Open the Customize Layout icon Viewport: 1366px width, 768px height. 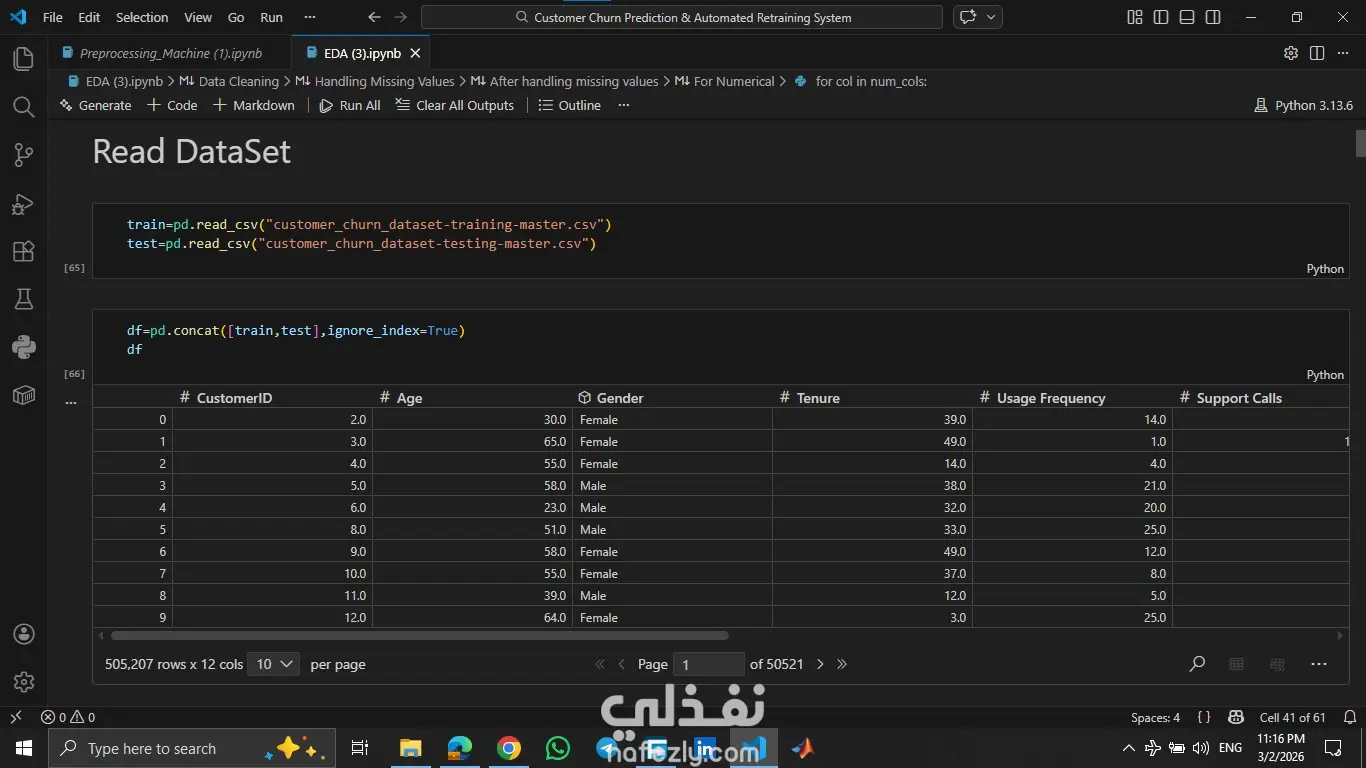click(x=1134, y=17)
